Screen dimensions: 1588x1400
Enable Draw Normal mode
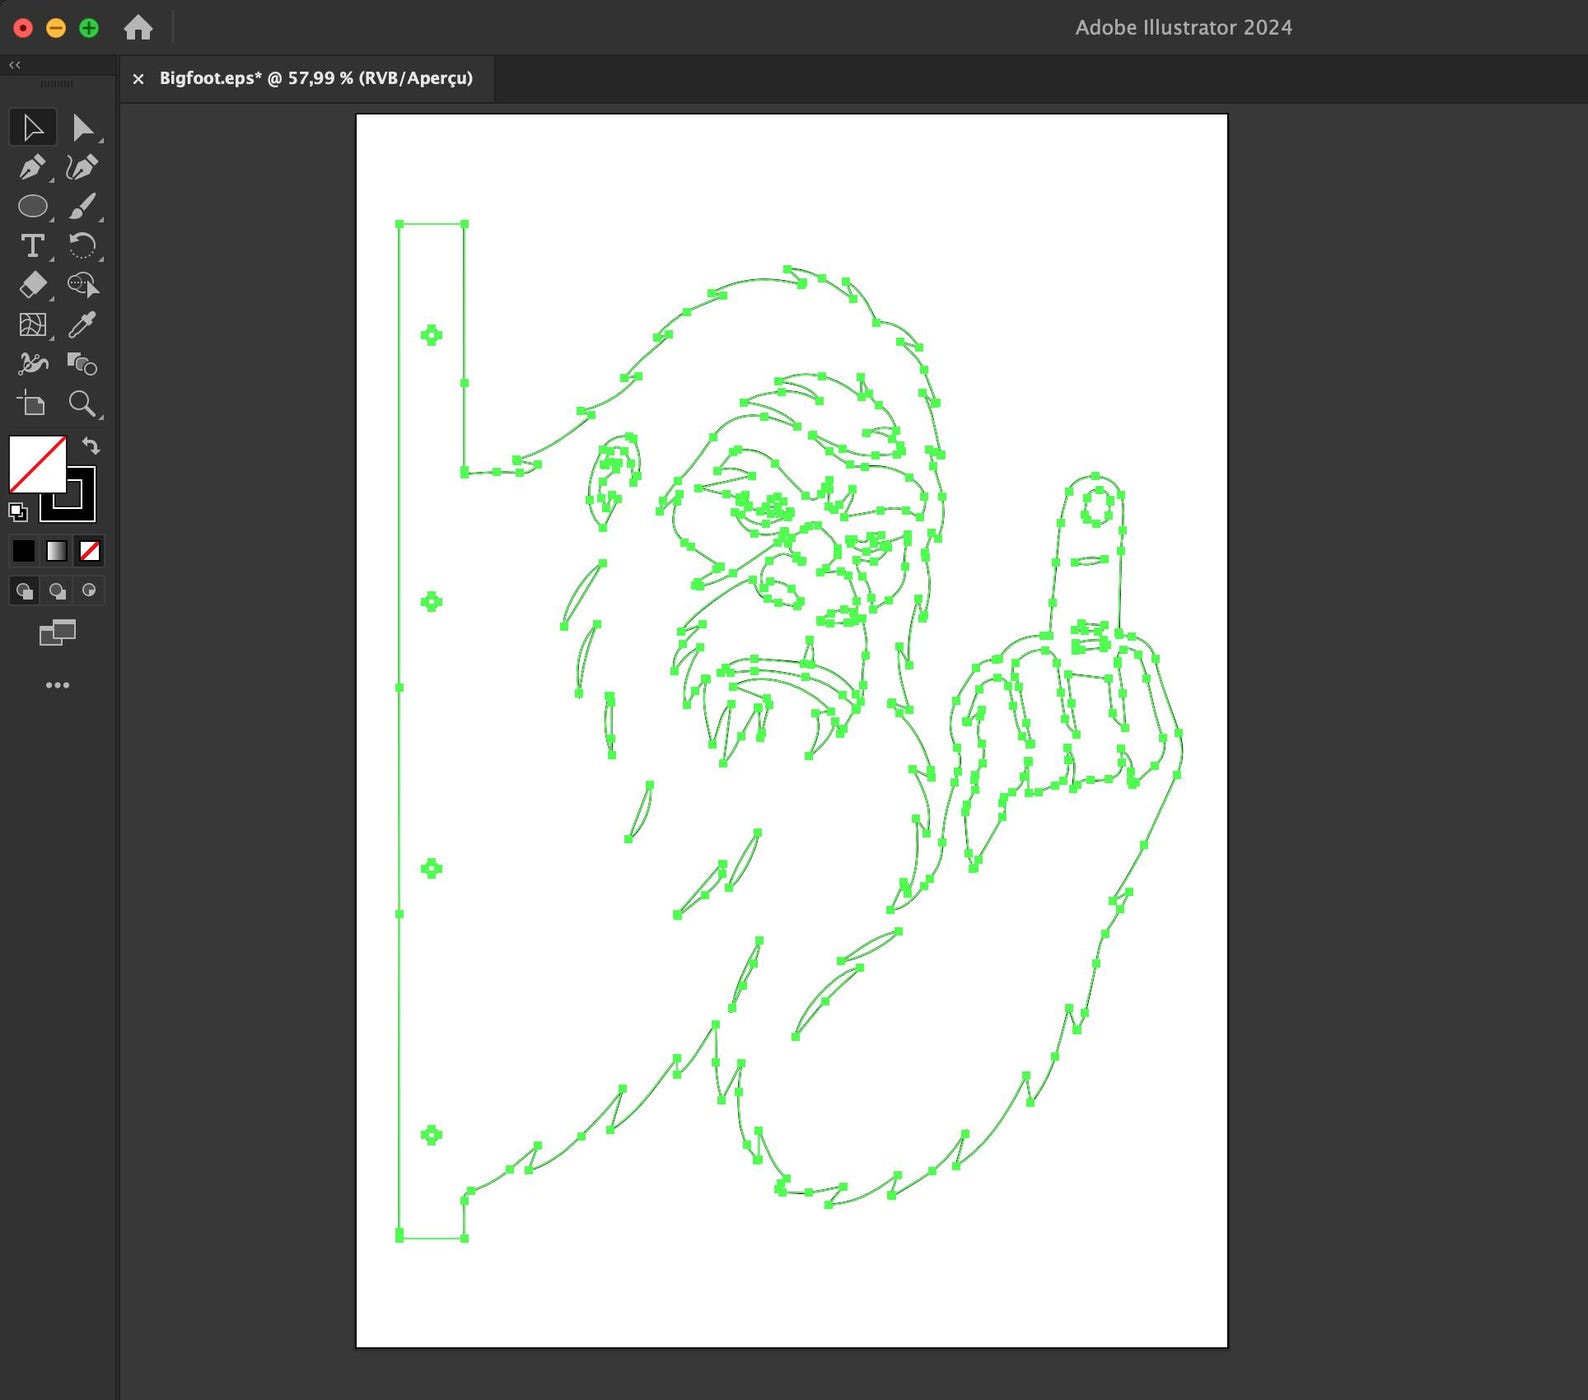24,591
